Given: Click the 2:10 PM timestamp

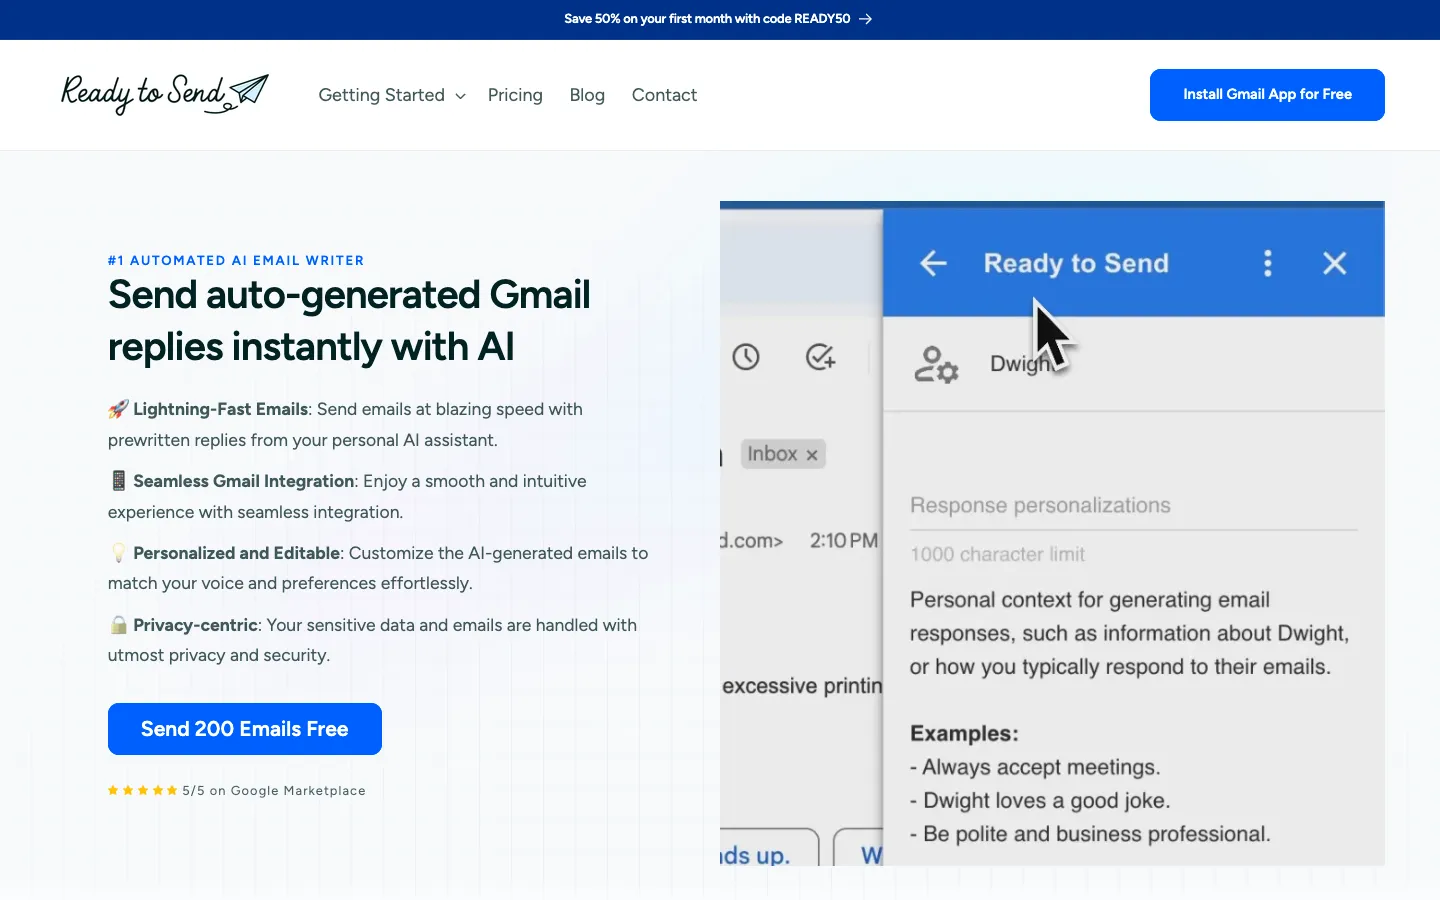Looking at the screenshot, I should 844,541.
